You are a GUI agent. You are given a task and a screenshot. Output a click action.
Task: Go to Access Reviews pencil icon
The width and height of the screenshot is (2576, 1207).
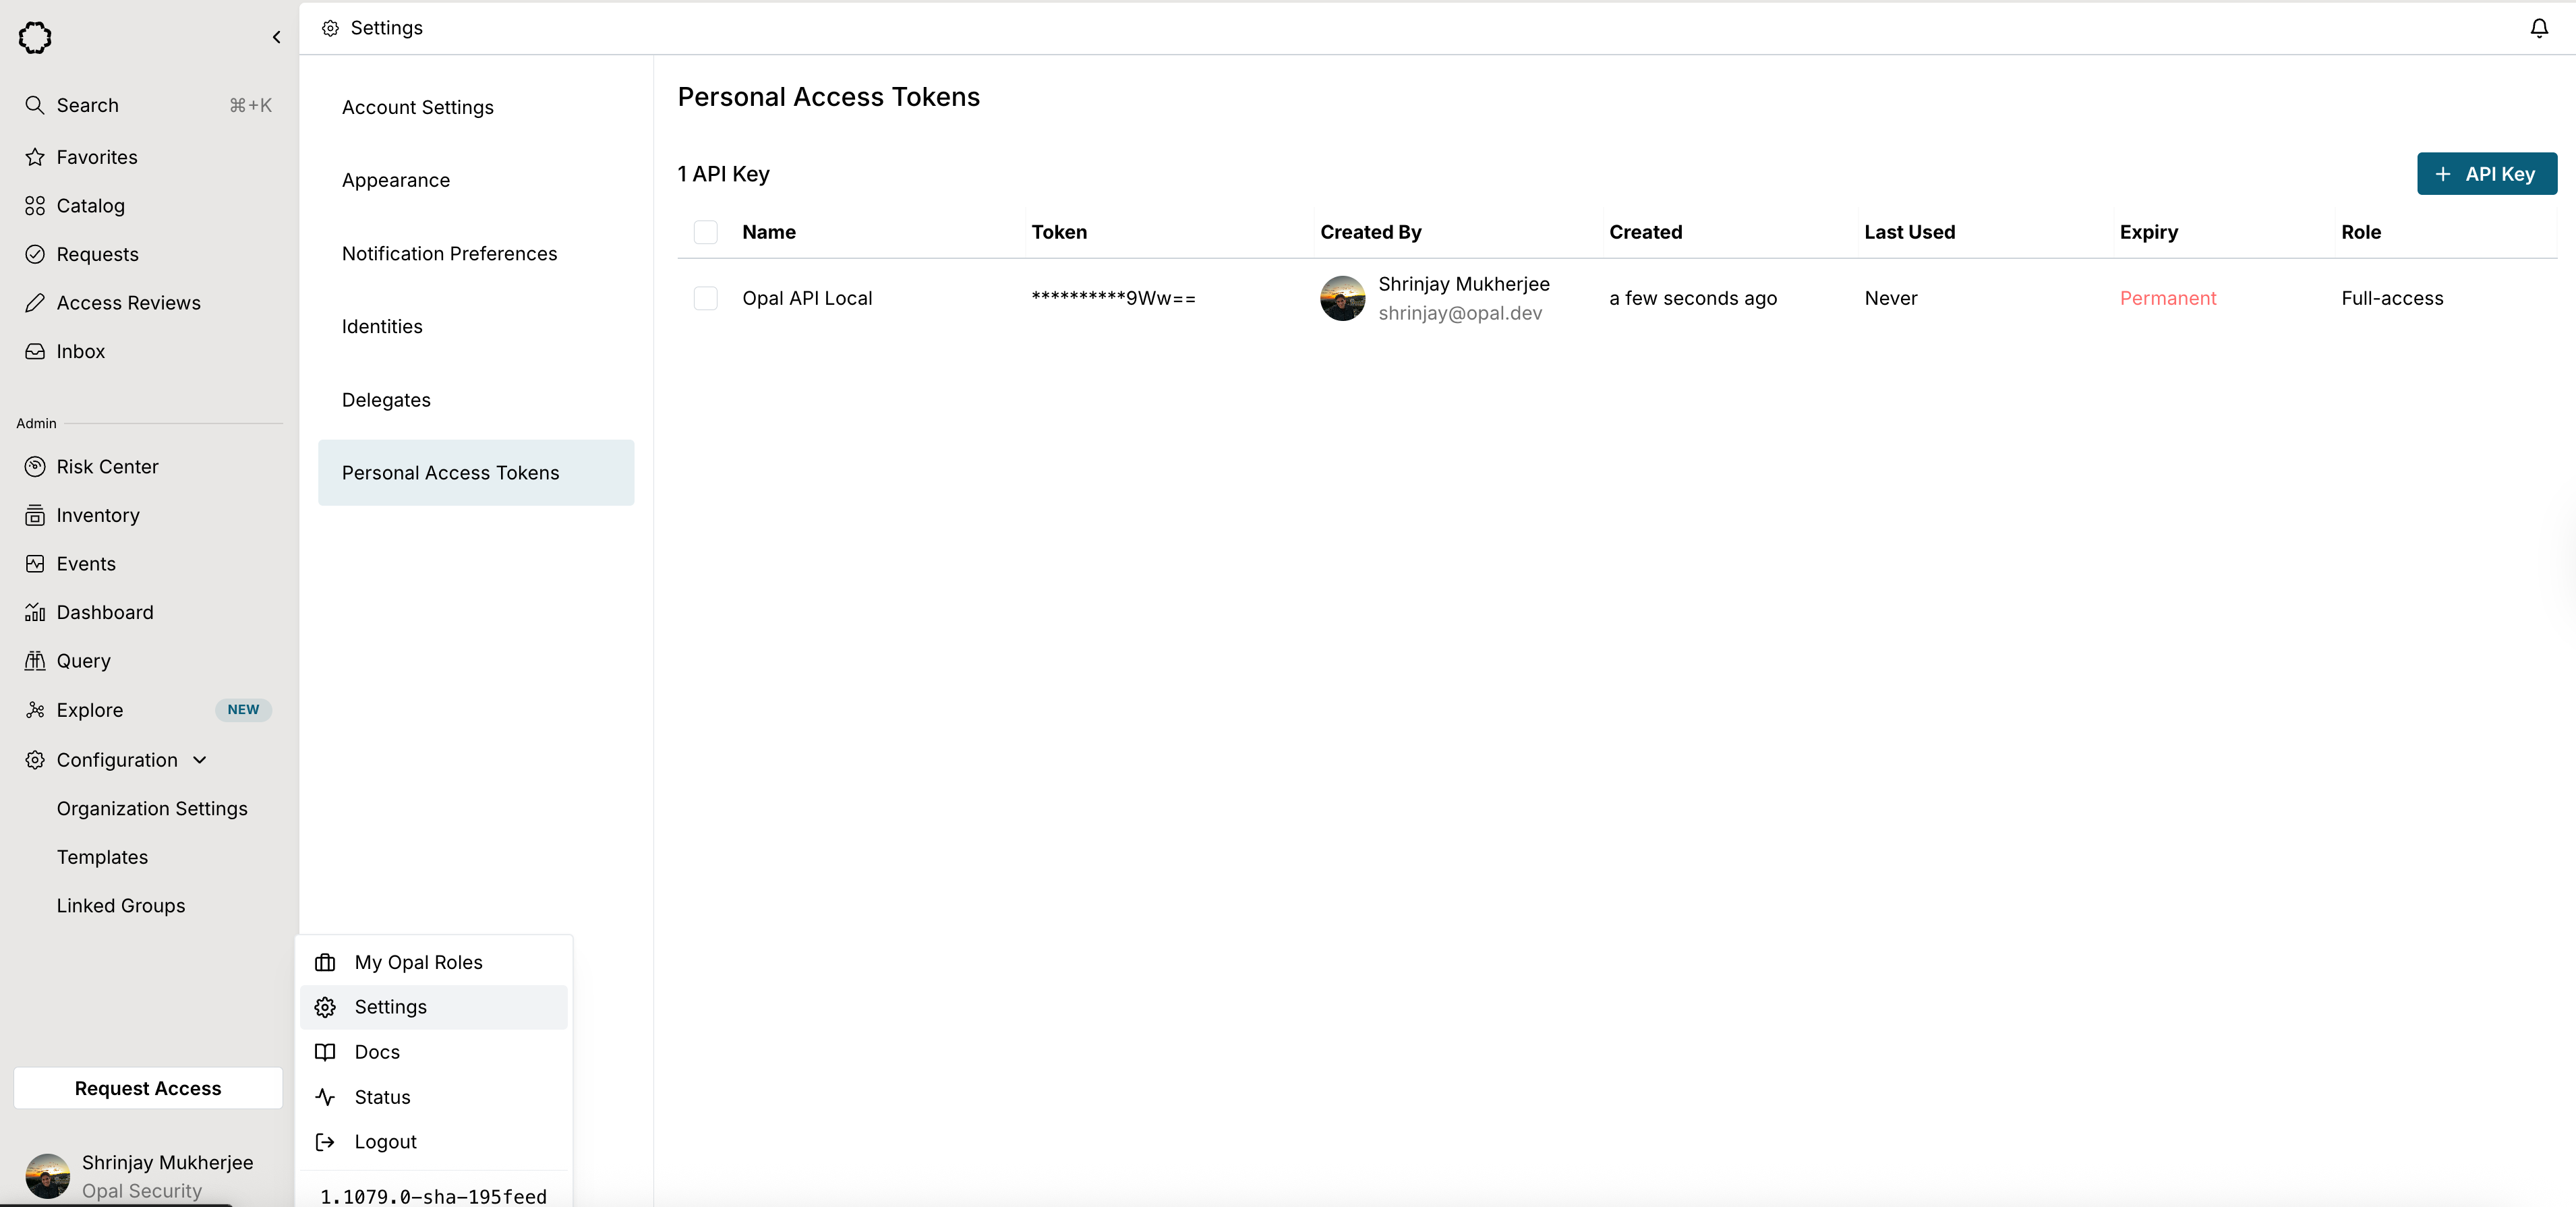tap(35, 303)
